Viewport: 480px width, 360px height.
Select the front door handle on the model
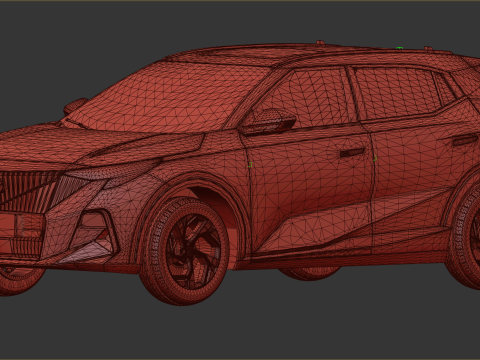coord(352,153)
